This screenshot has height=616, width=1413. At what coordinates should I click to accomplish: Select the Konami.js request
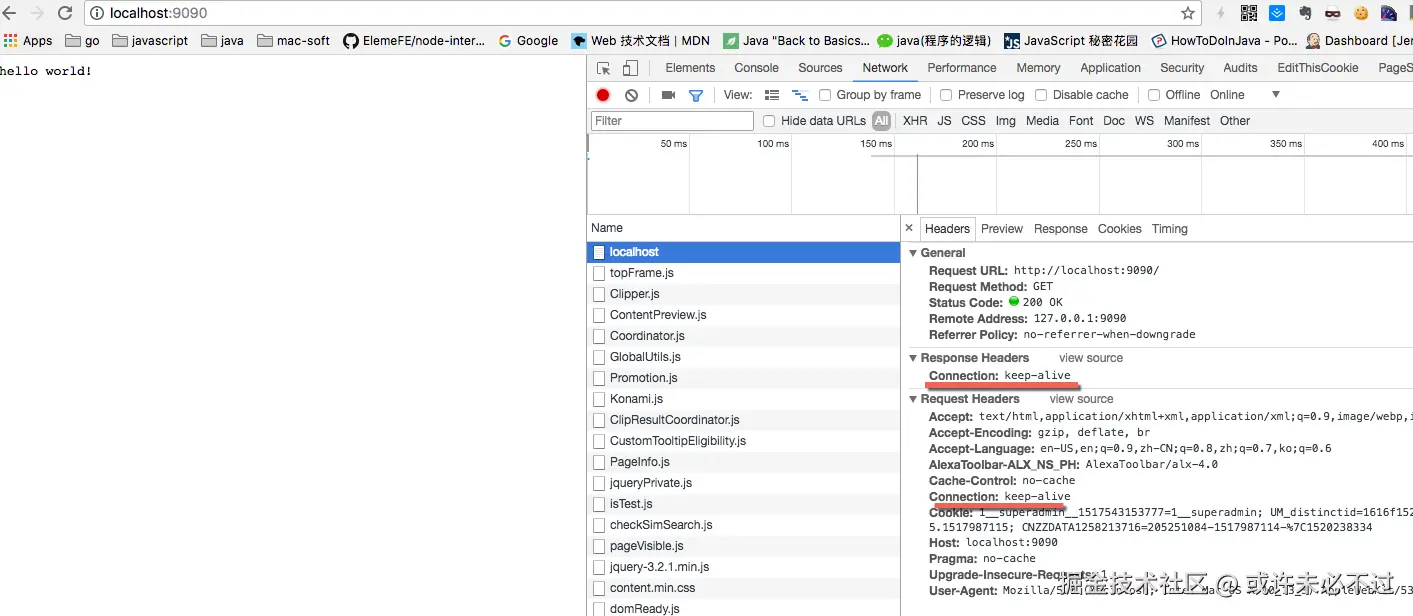(x=743, y=399)
